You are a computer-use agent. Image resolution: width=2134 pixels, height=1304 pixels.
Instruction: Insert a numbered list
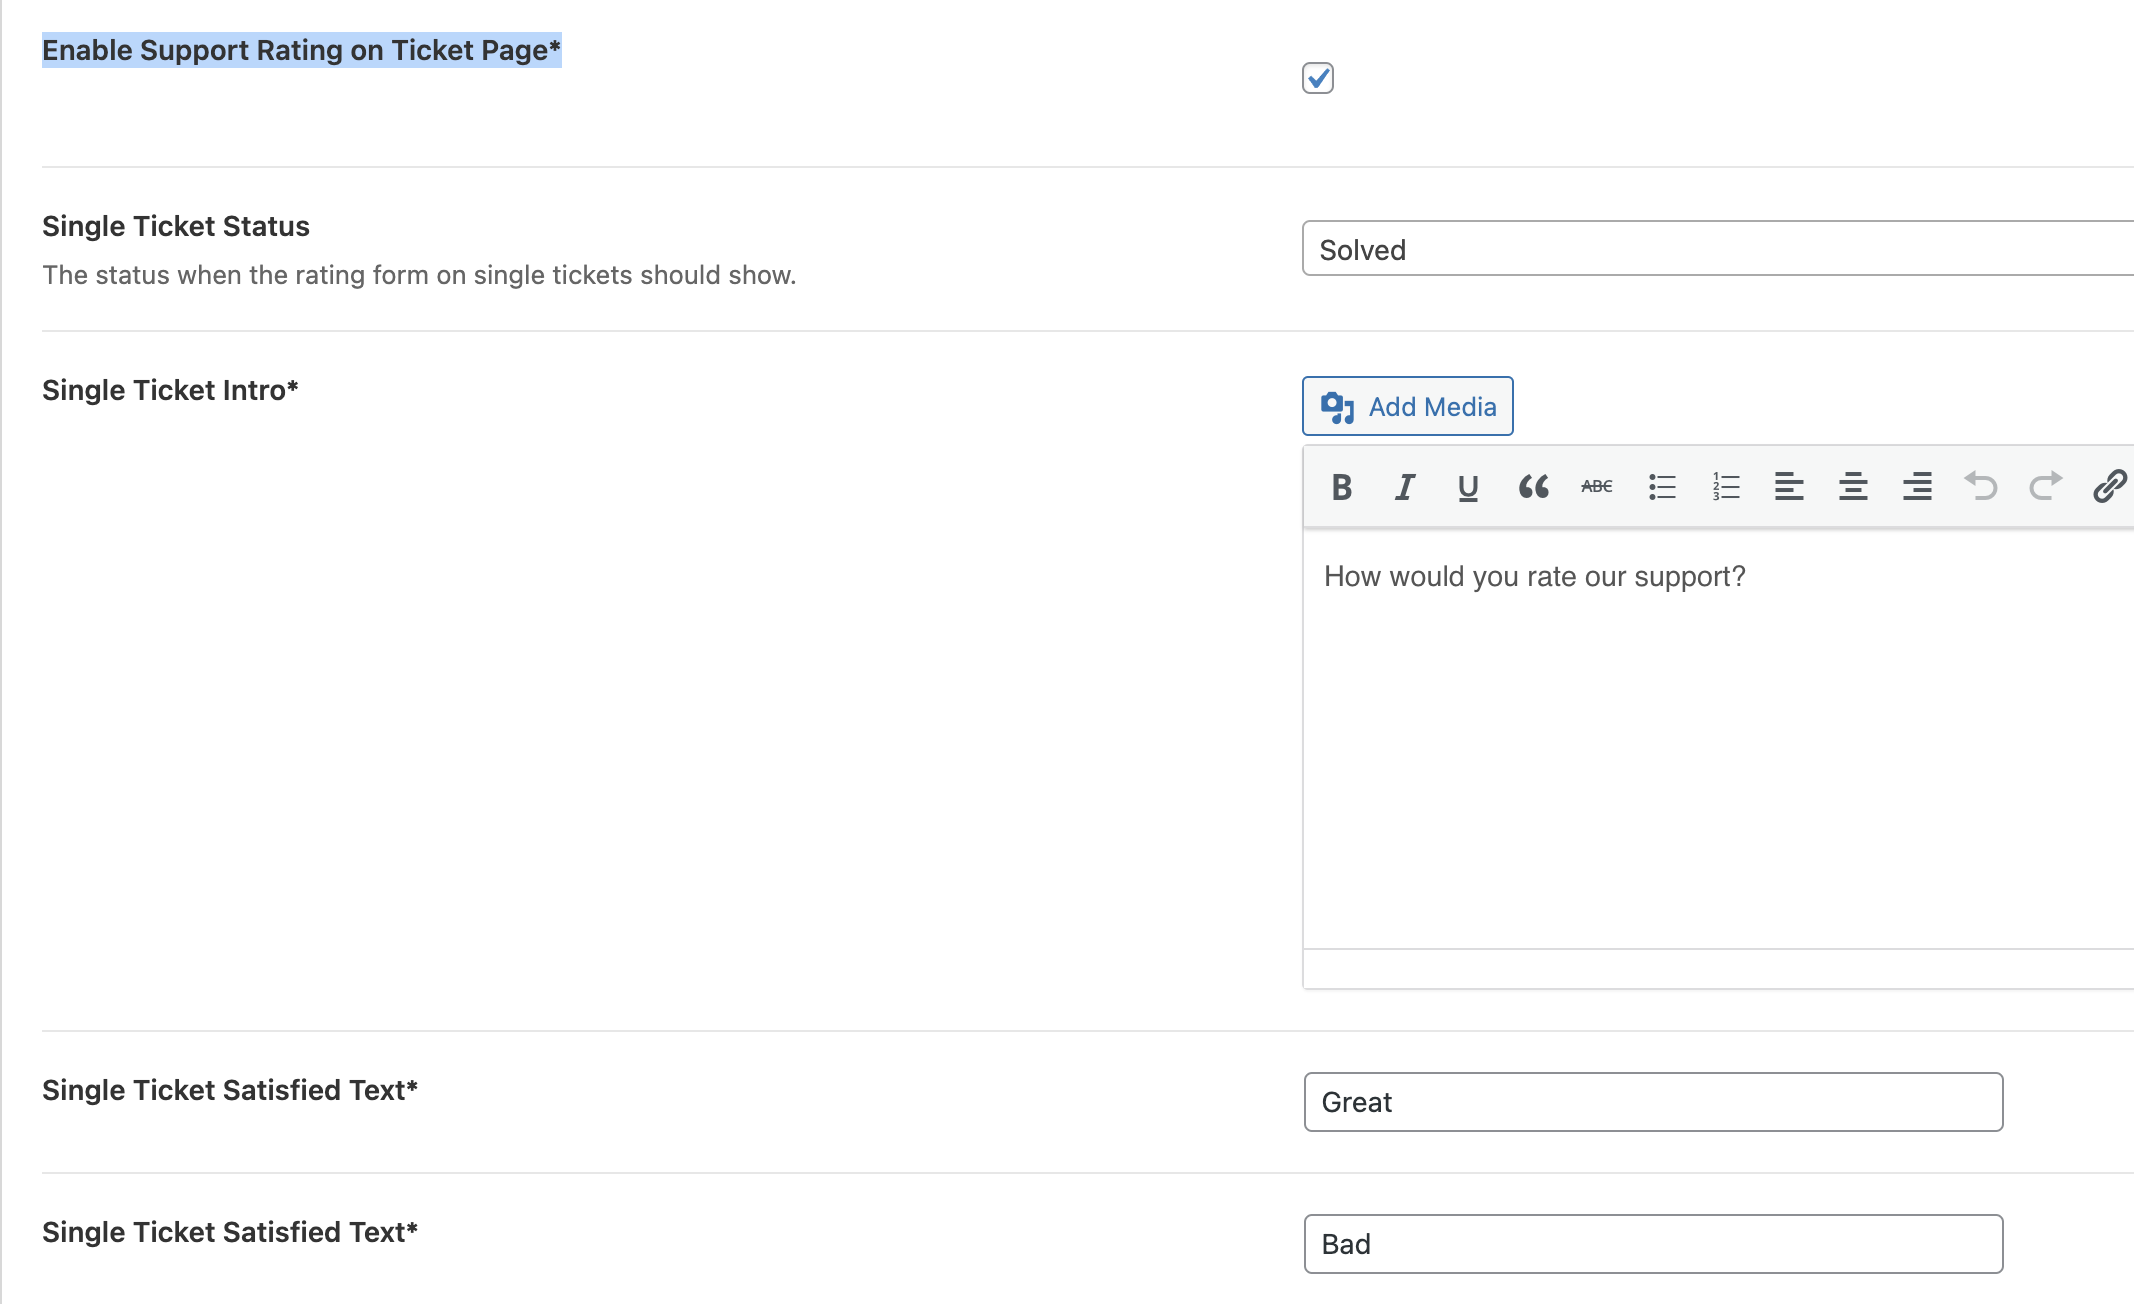coord(1726,487)
